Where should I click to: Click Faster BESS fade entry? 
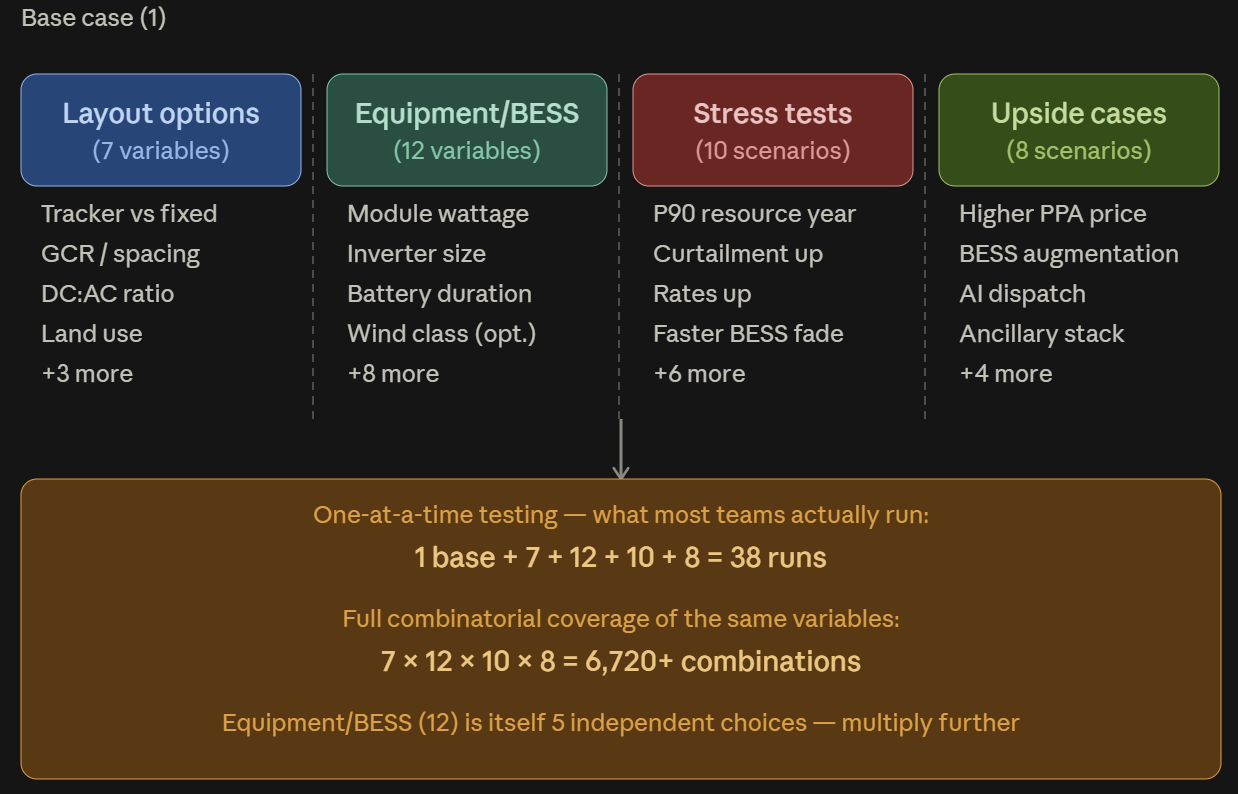(748, 334)
